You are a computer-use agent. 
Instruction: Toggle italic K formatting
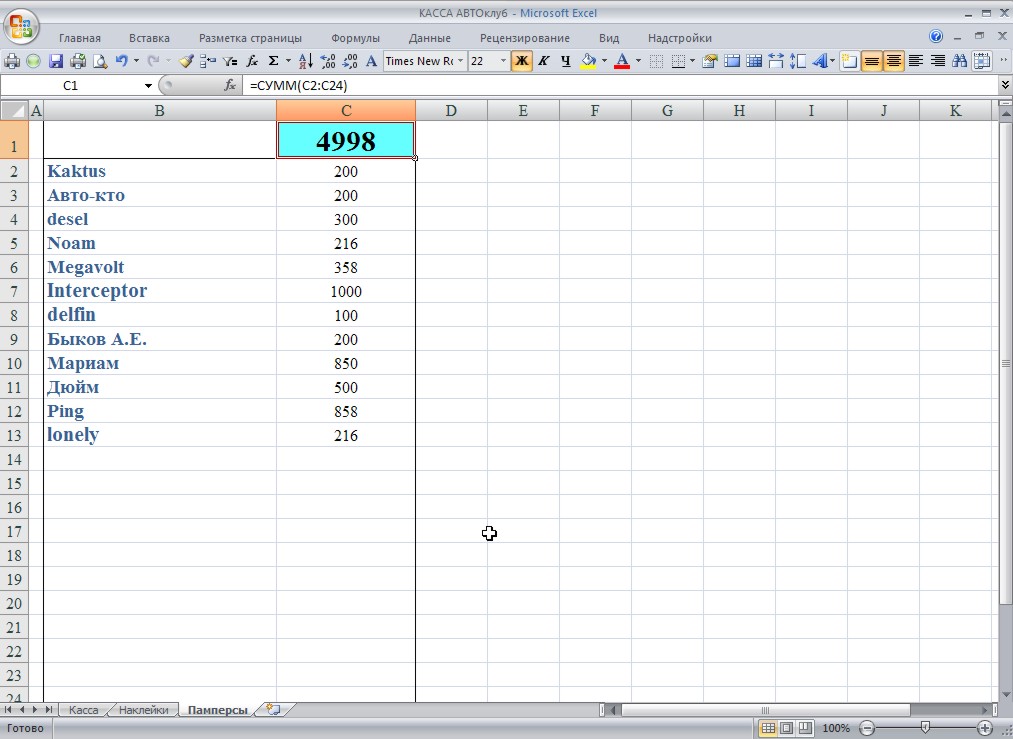point(543,61)
